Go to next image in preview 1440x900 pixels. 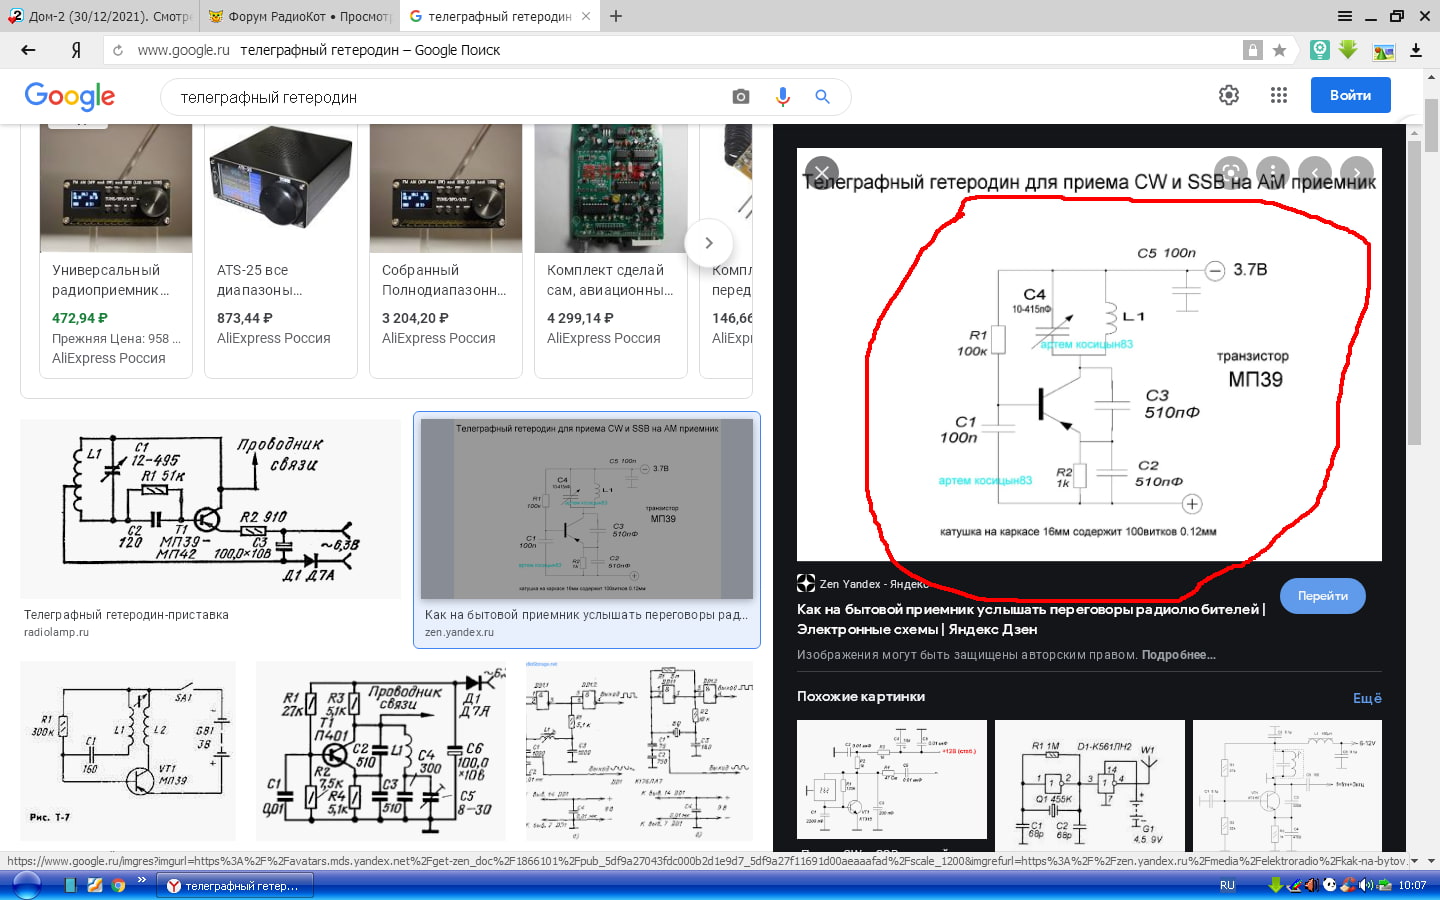coord(1357,172)
